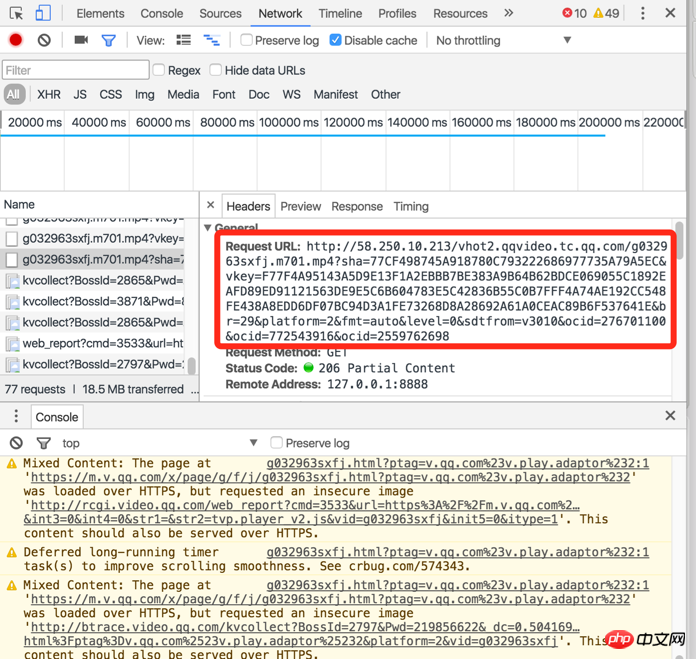
Task: Open errors count indicator showing 10
Action: tap(574, 13)
